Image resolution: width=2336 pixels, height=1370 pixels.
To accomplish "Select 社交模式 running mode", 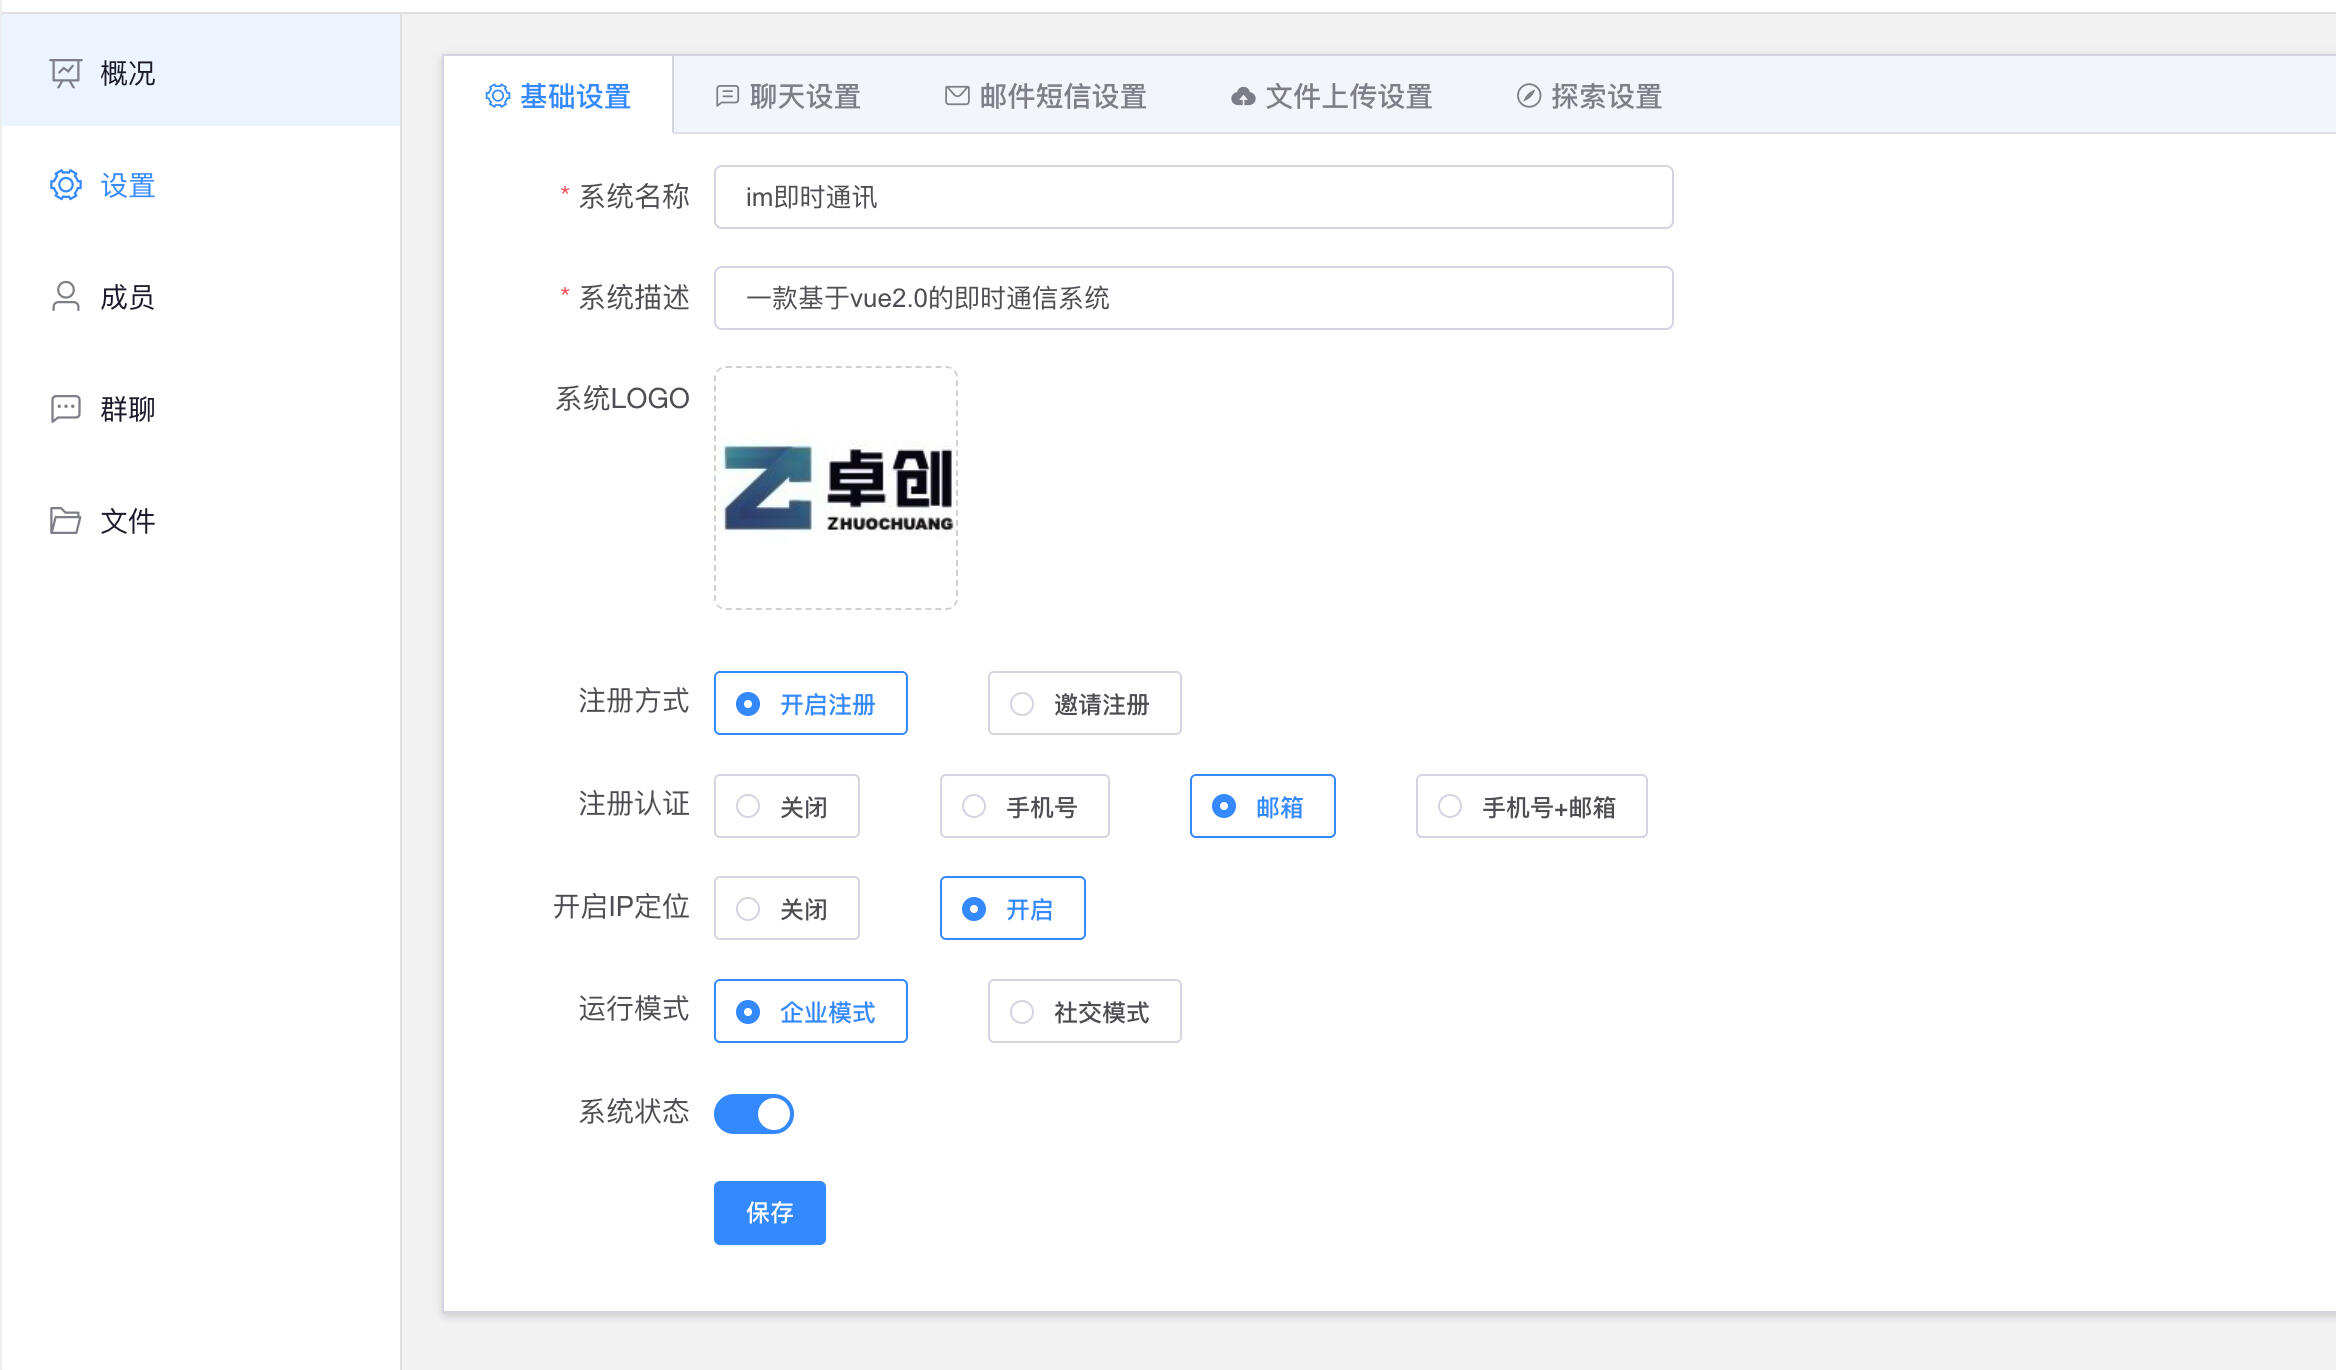I will click(x=1084, y=1012).
